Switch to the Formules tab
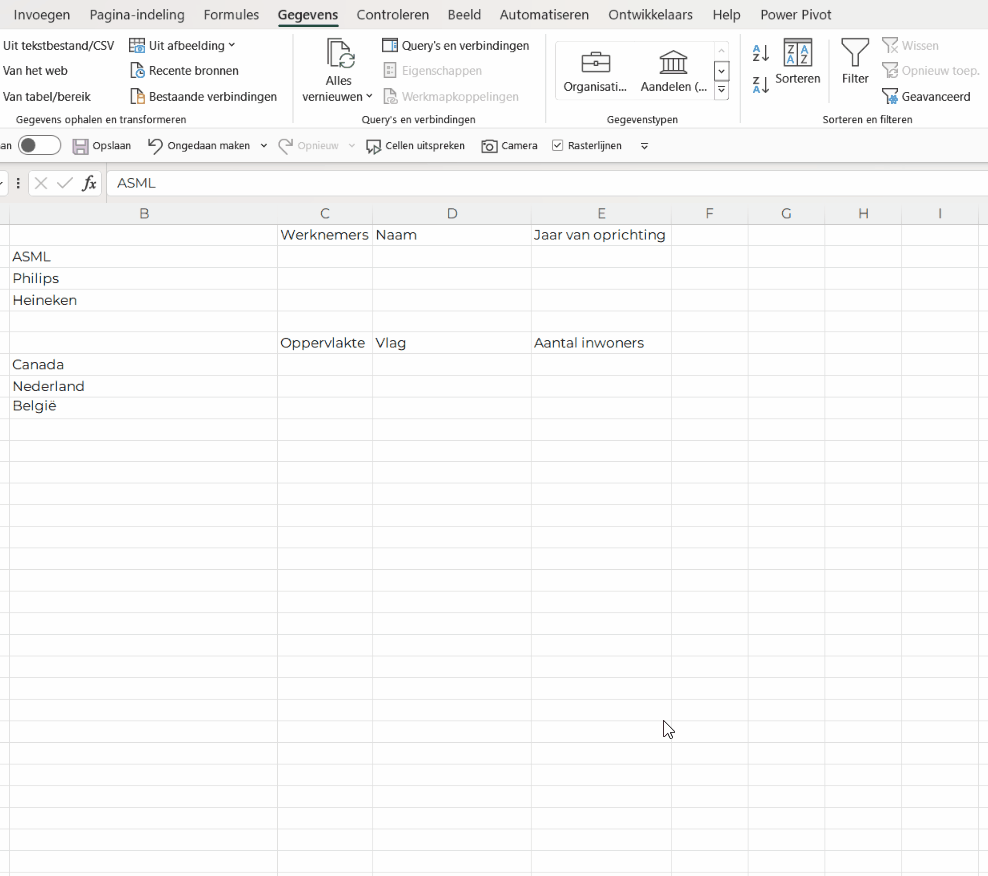The width and height of the screenshot is (988, 876). coord(231,15)
